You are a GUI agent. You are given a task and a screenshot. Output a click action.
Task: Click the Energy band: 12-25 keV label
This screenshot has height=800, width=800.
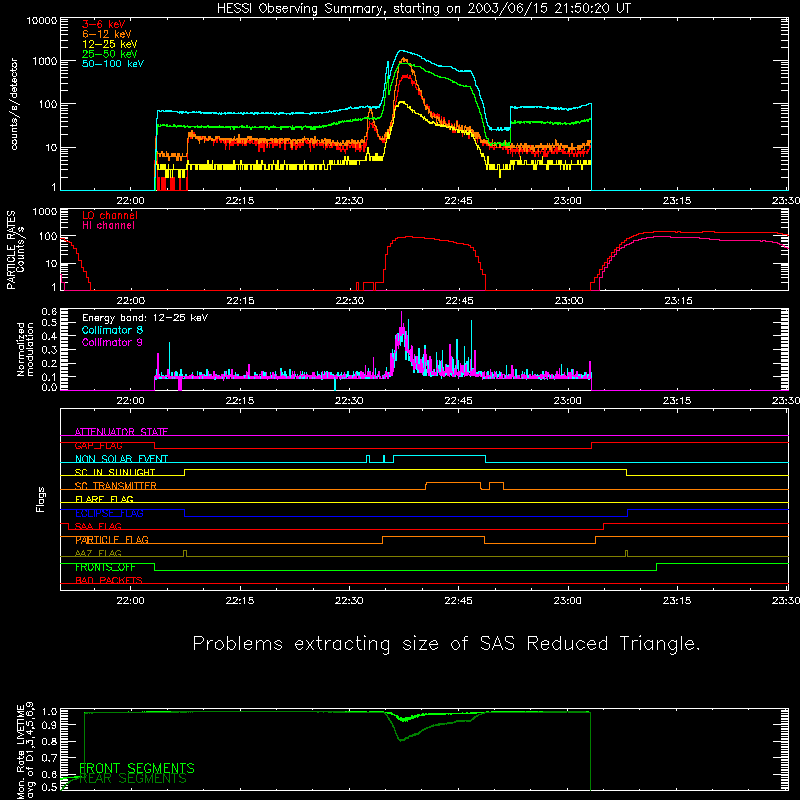(145, 318)
